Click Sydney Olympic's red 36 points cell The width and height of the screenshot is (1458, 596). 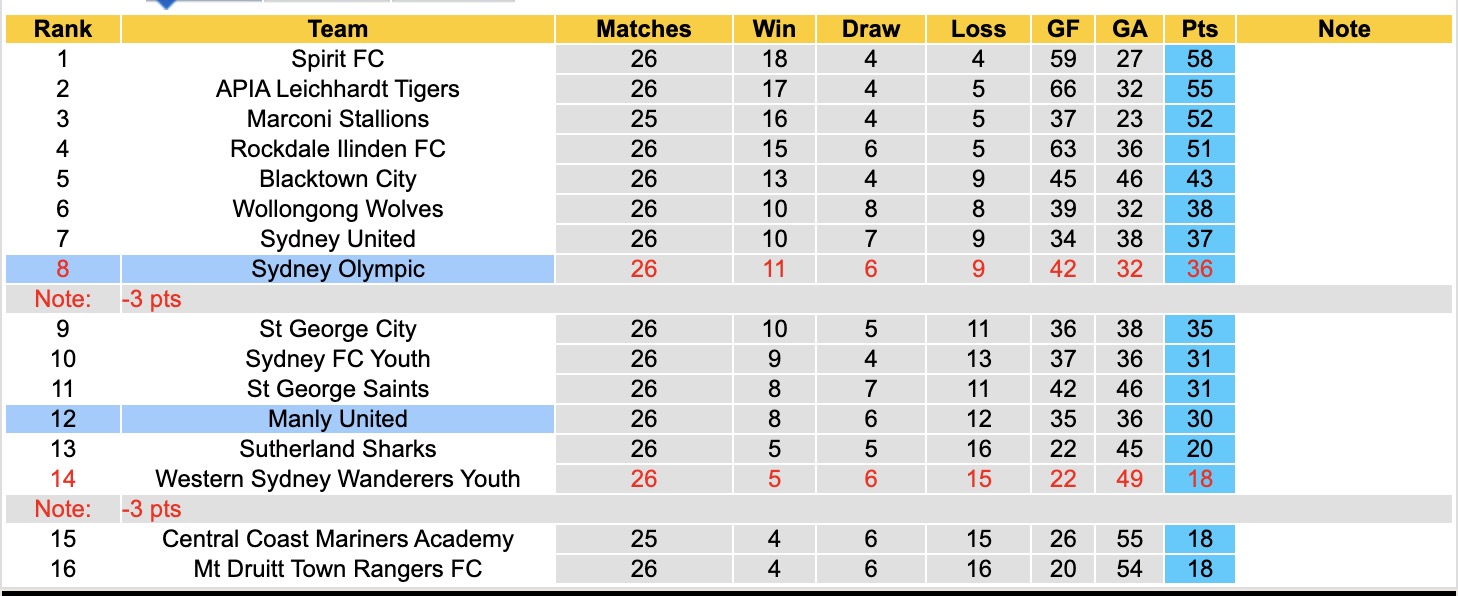click(1200, 269)
